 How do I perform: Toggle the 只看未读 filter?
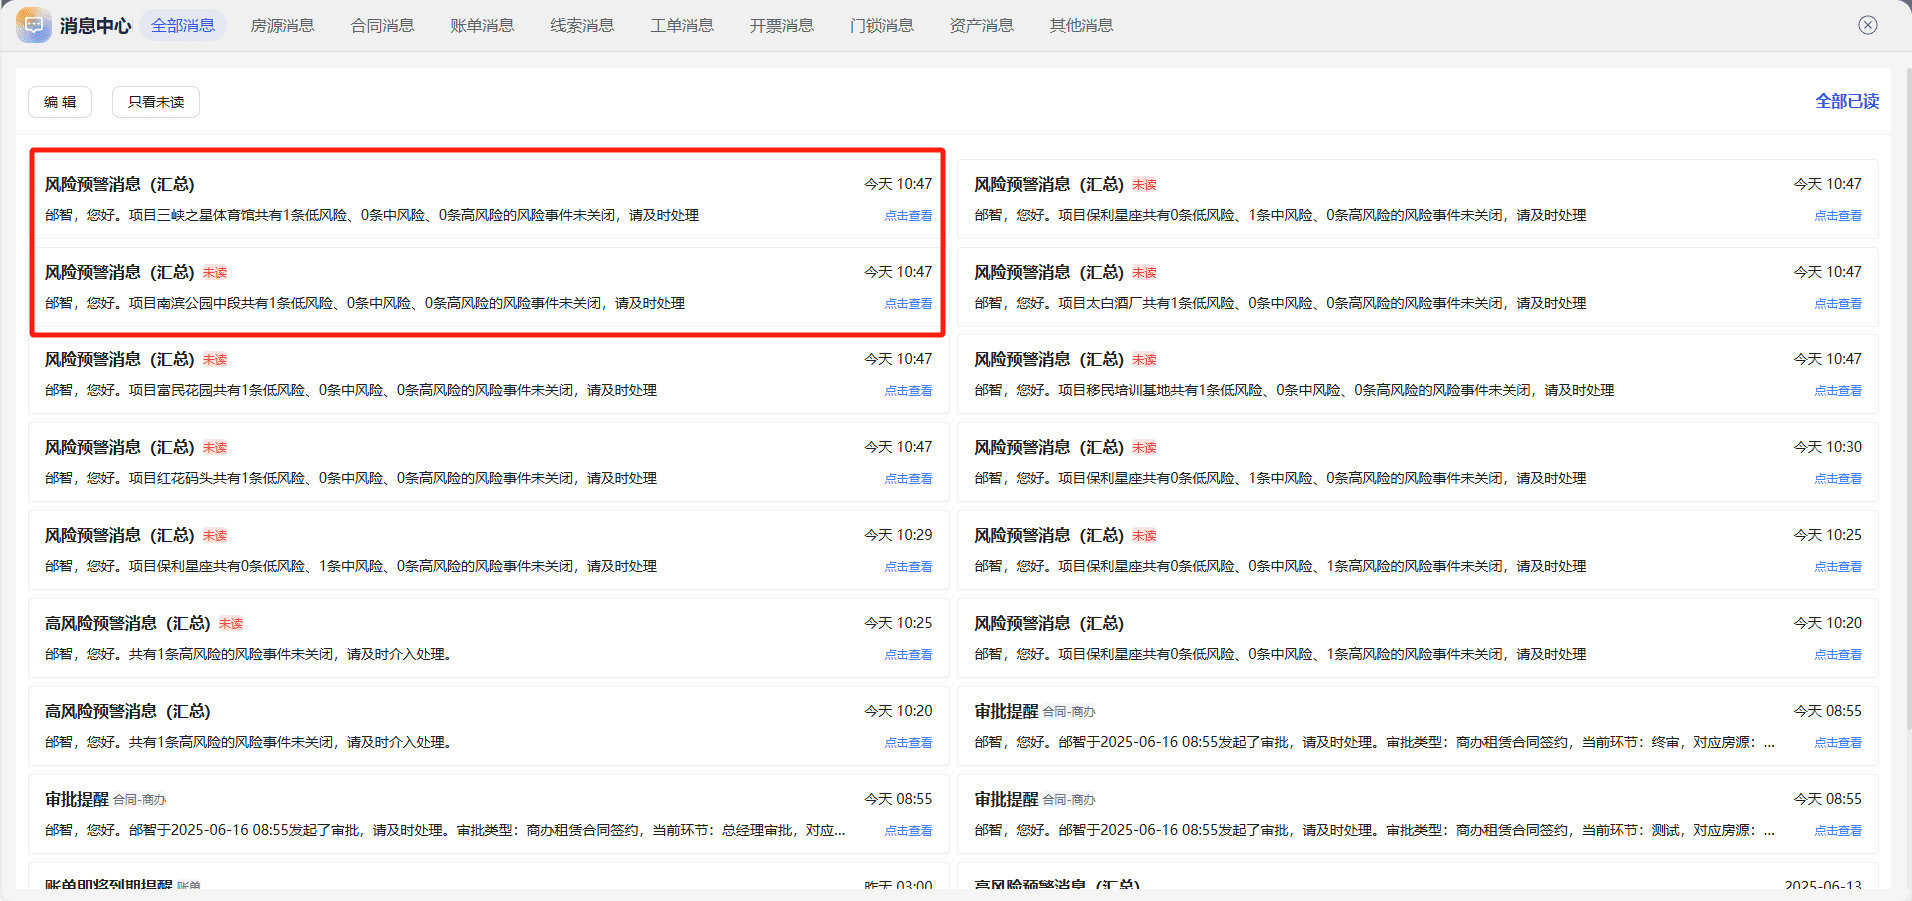click(156, 102)
